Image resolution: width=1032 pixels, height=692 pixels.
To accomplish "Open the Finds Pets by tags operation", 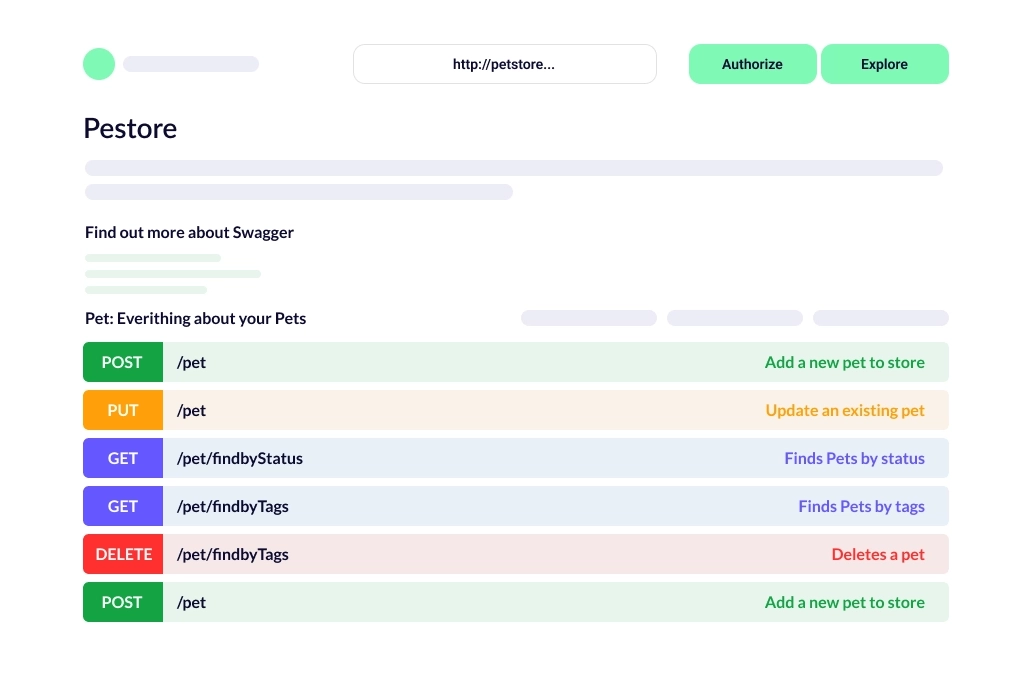I will pos(861,506).
